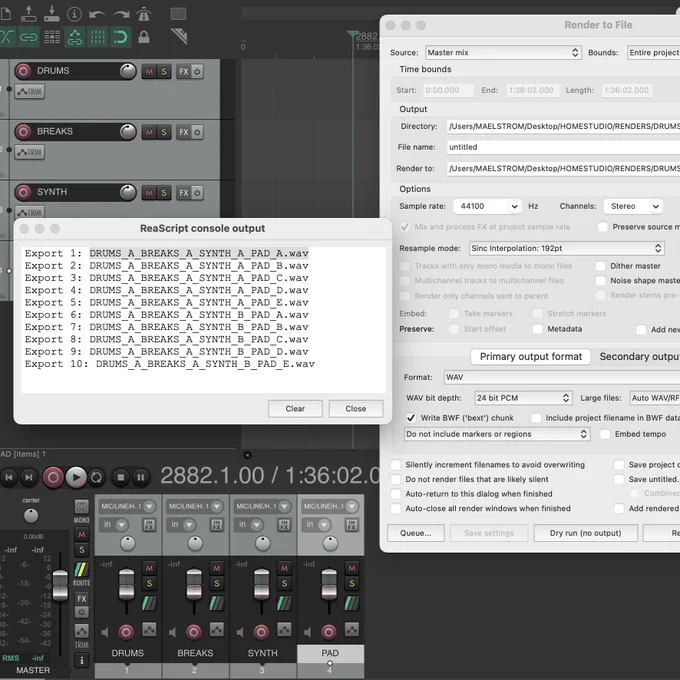This screenshot has width=680, height=680.
Task: Toggle the transport repeat loop button
Action: click(97, 477)
